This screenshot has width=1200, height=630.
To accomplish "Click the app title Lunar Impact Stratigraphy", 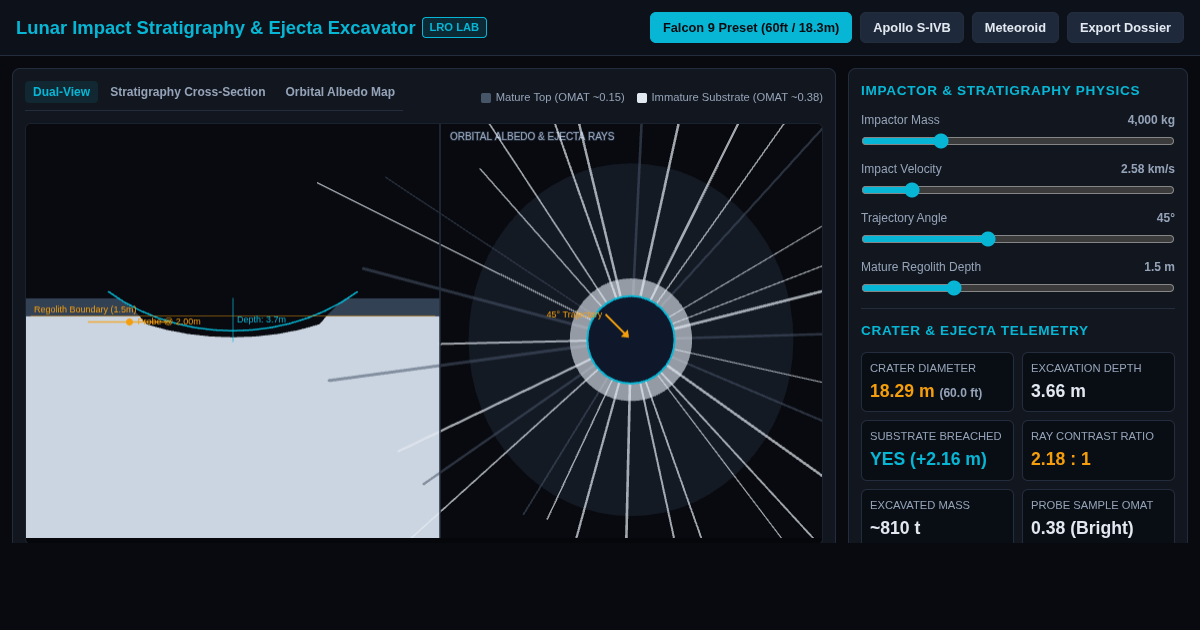I will click(x=216, y=28).
